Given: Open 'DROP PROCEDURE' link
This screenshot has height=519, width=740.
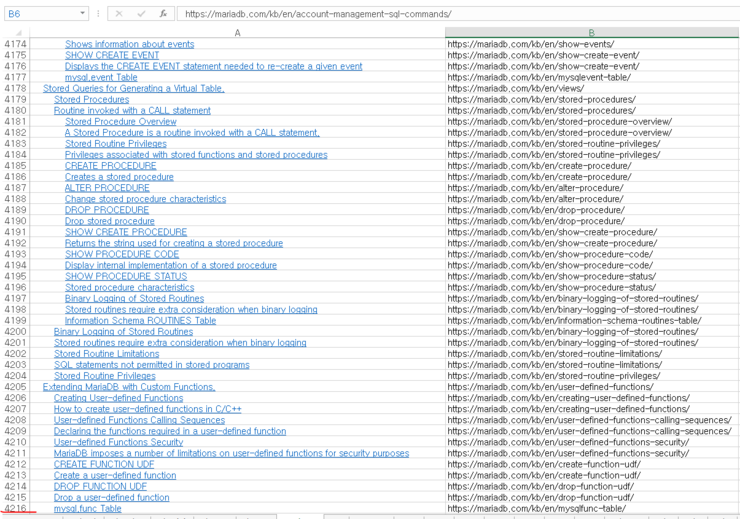Looking at the screenshot, I should (x=107, y=210).
